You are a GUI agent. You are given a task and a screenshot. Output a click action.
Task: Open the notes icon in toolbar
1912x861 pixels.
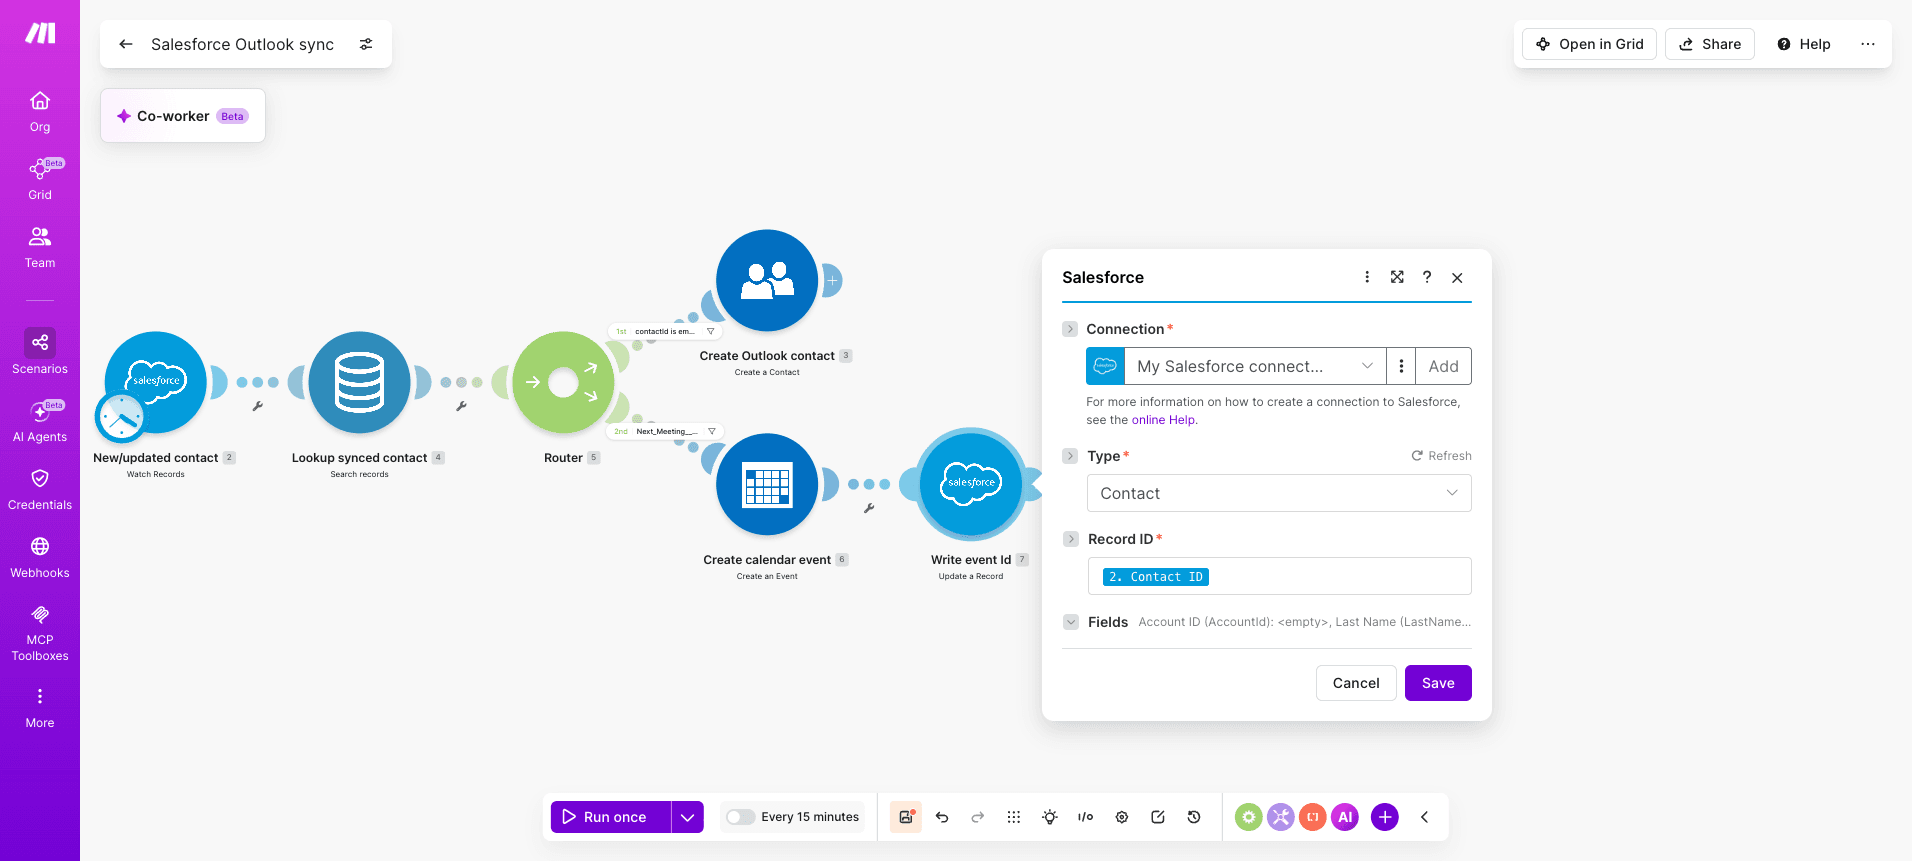pyautogui.click(x=1158, y=817)
